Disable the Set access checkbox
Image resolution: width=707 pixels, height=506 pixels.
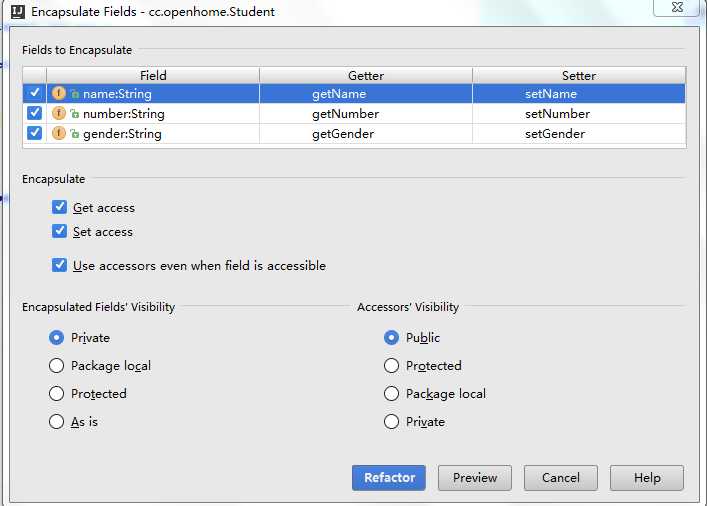tap(59, 231)
